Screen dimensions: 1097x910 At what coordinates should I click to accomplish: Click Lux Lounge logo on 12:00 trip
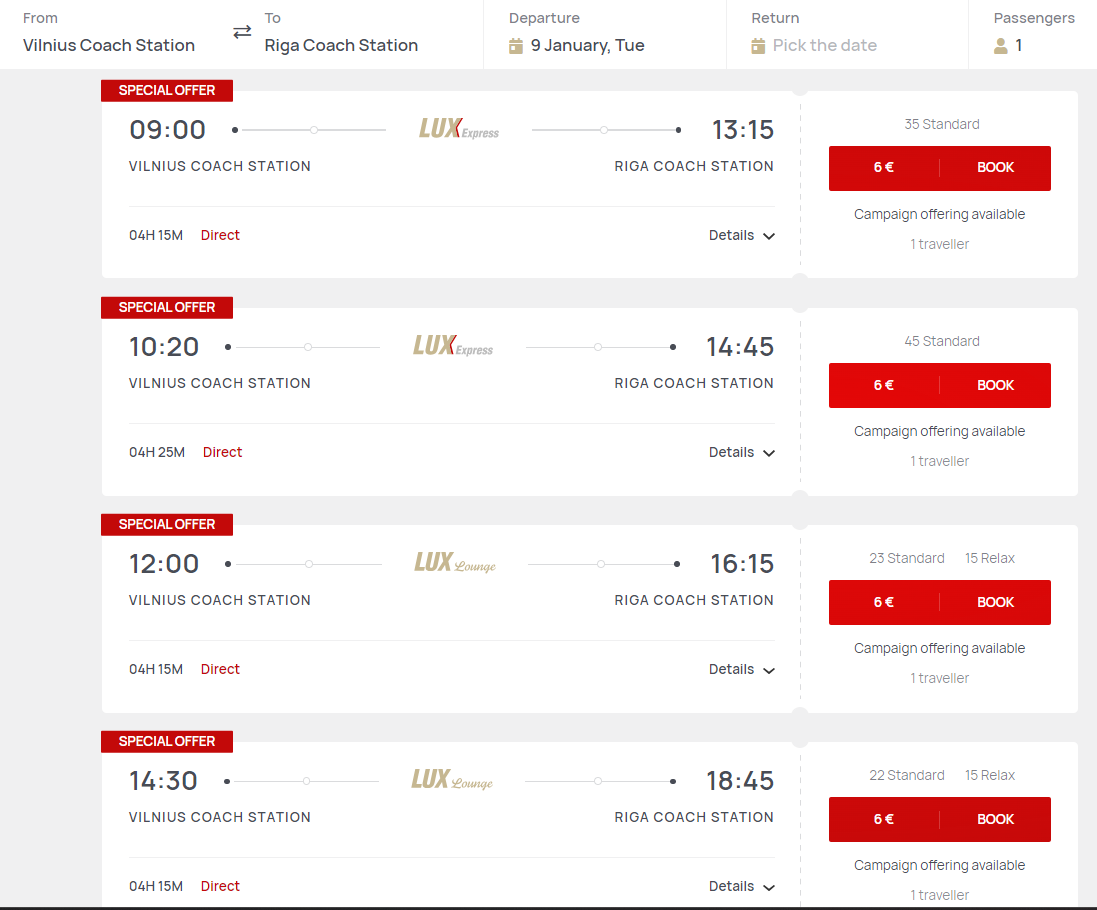click(455, 562)
